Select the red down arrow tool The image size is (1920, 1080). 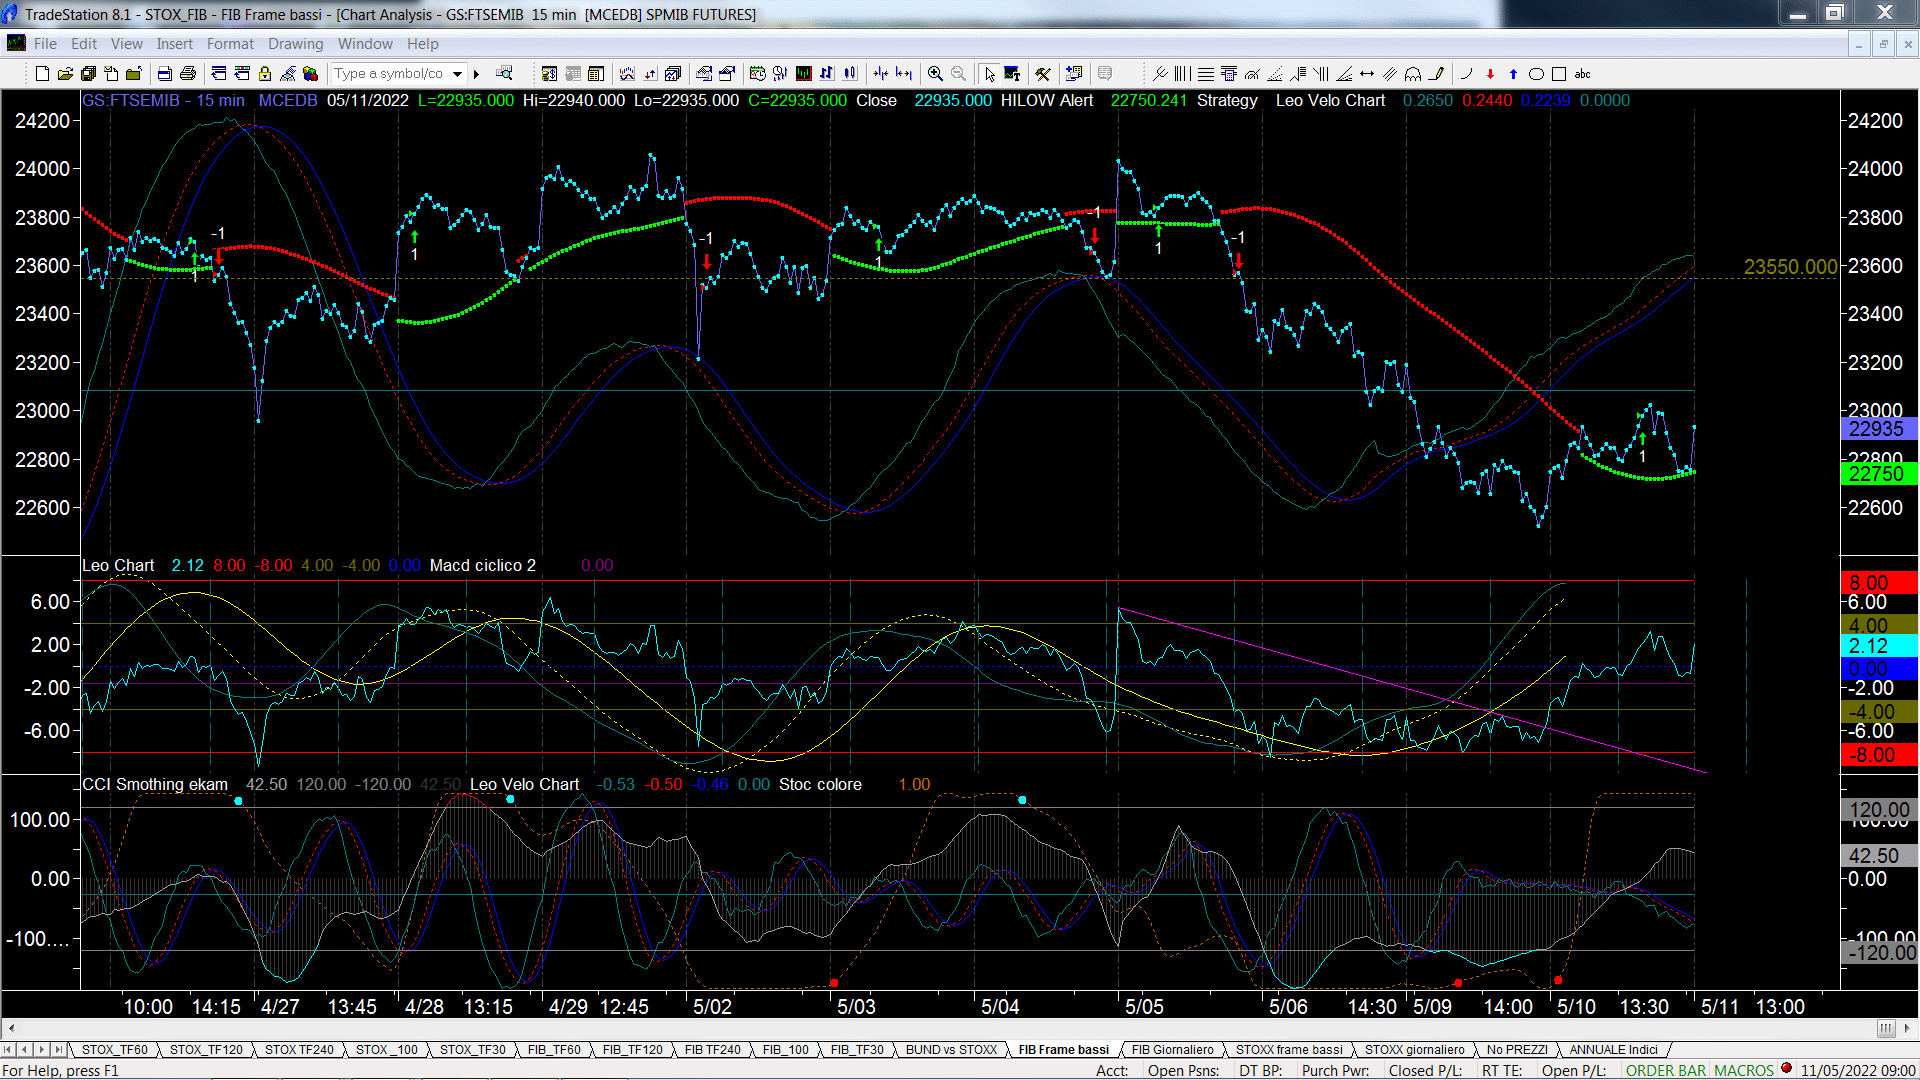click(x=1490, y=74)
